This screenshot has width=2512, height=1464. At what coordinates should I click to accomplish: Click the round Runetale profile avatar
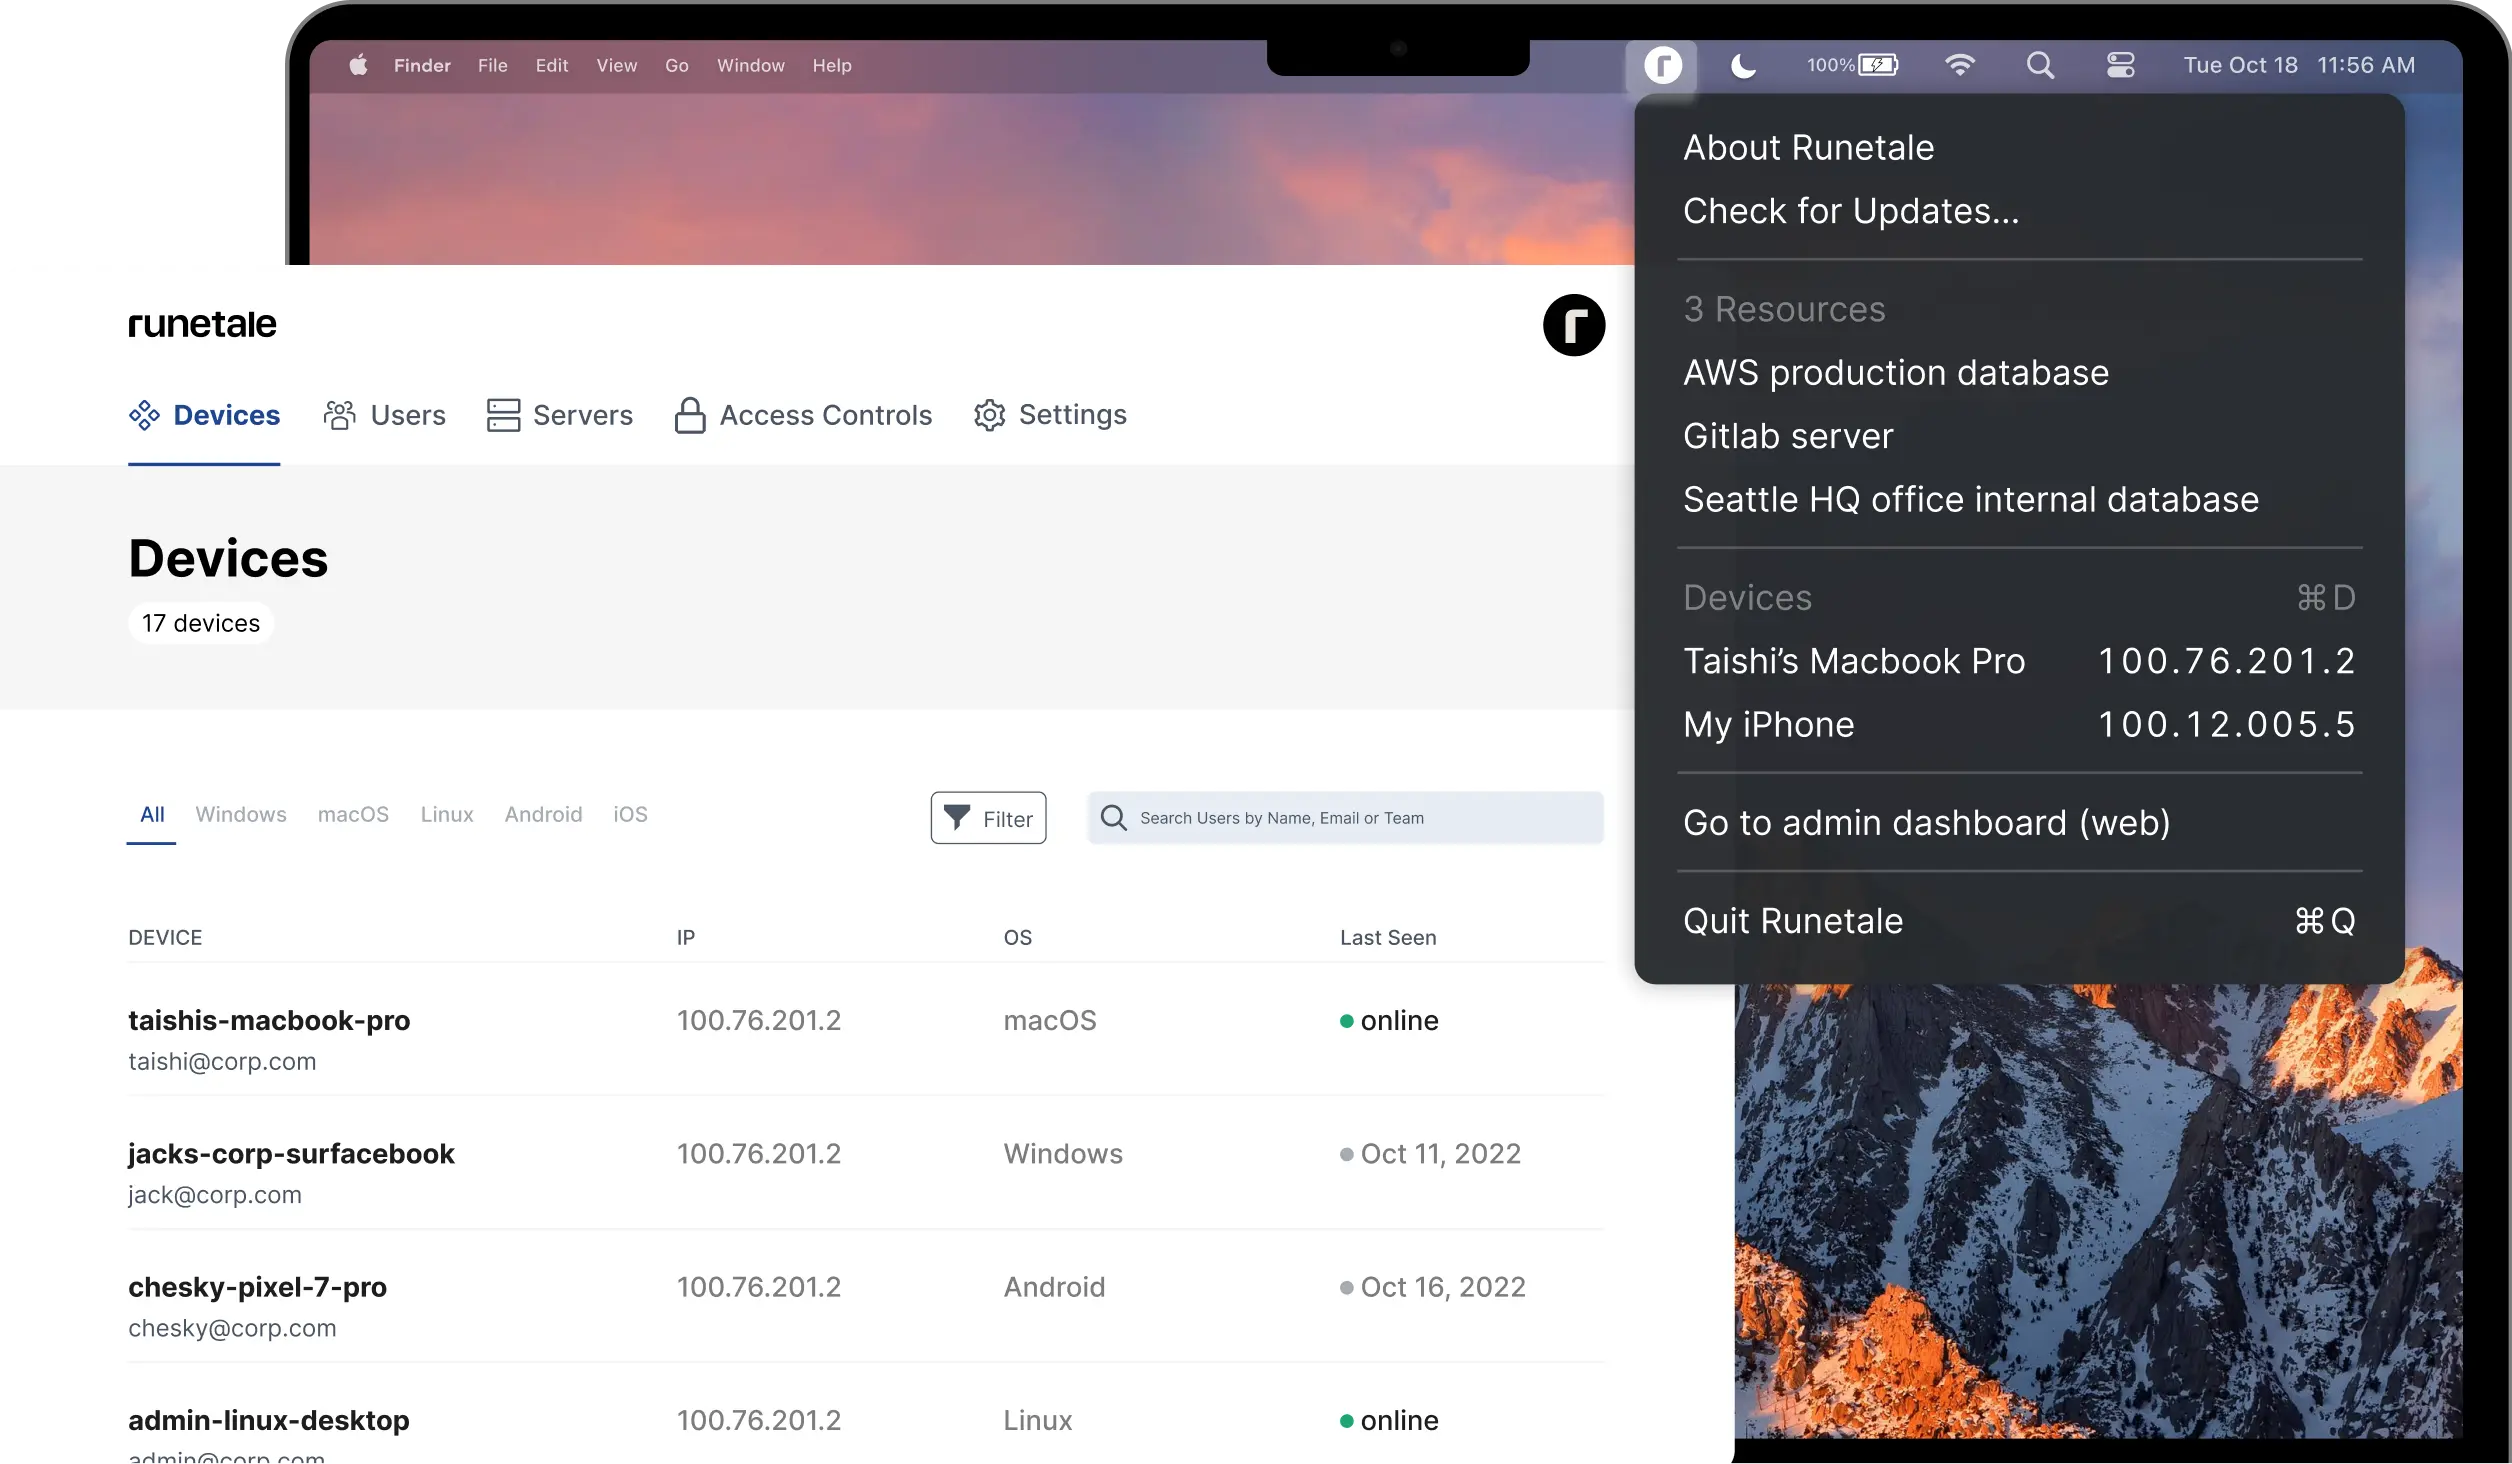pyautogui.click(x=1573, y=325)
